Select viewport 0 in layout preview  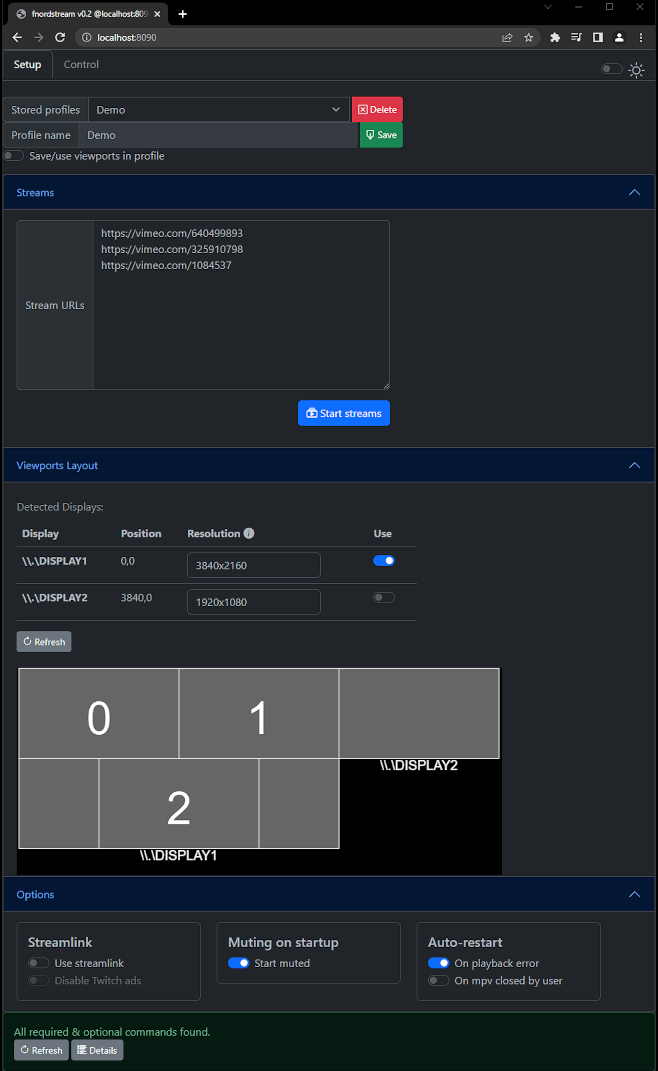pos(98,713)
